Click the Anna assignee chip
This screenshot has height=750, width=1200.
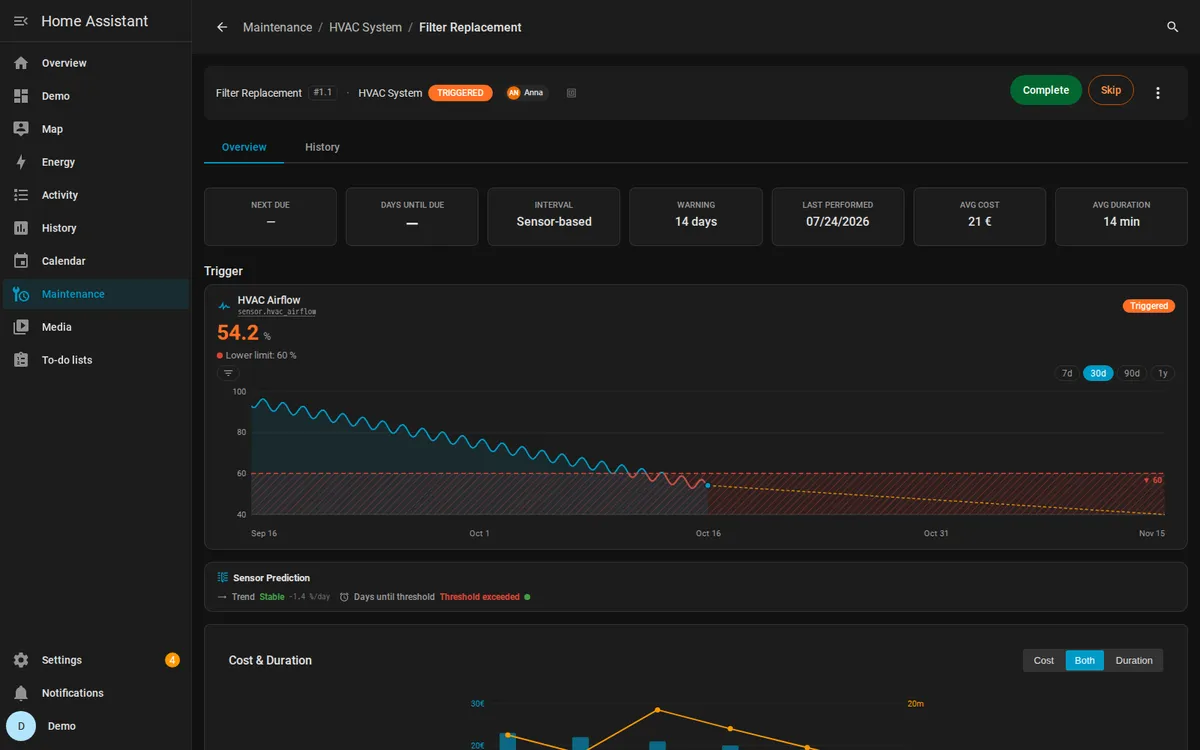point(526,93)
